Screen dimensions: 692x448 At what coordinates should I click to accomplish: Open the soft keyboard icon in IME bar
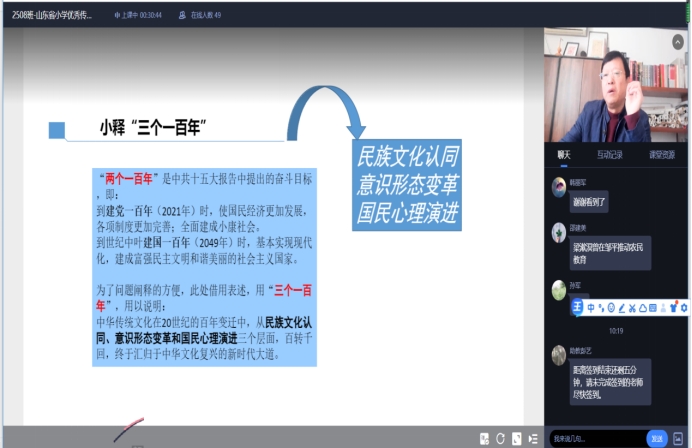653,308
